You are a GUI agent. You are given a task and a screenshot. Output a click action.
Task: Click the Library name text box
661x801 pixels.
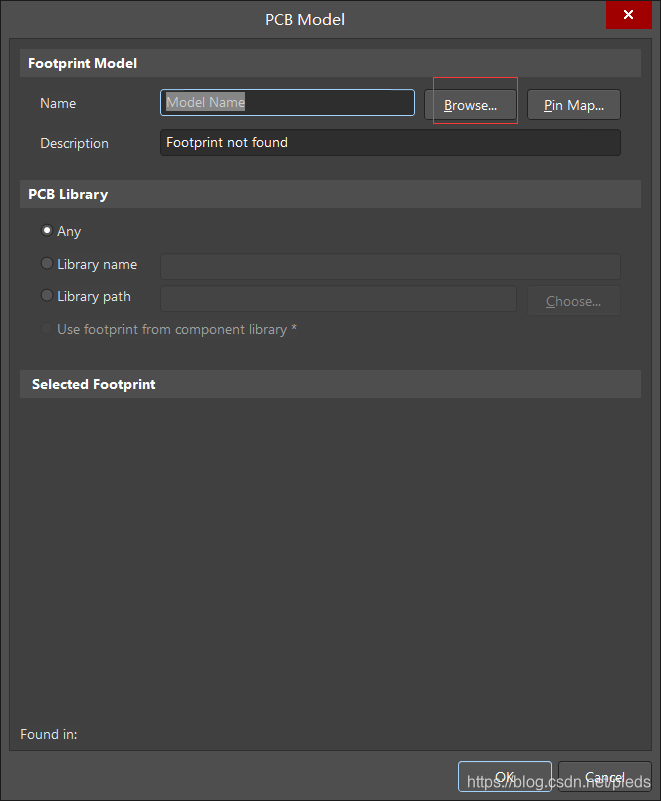click(x=390, y=266)
